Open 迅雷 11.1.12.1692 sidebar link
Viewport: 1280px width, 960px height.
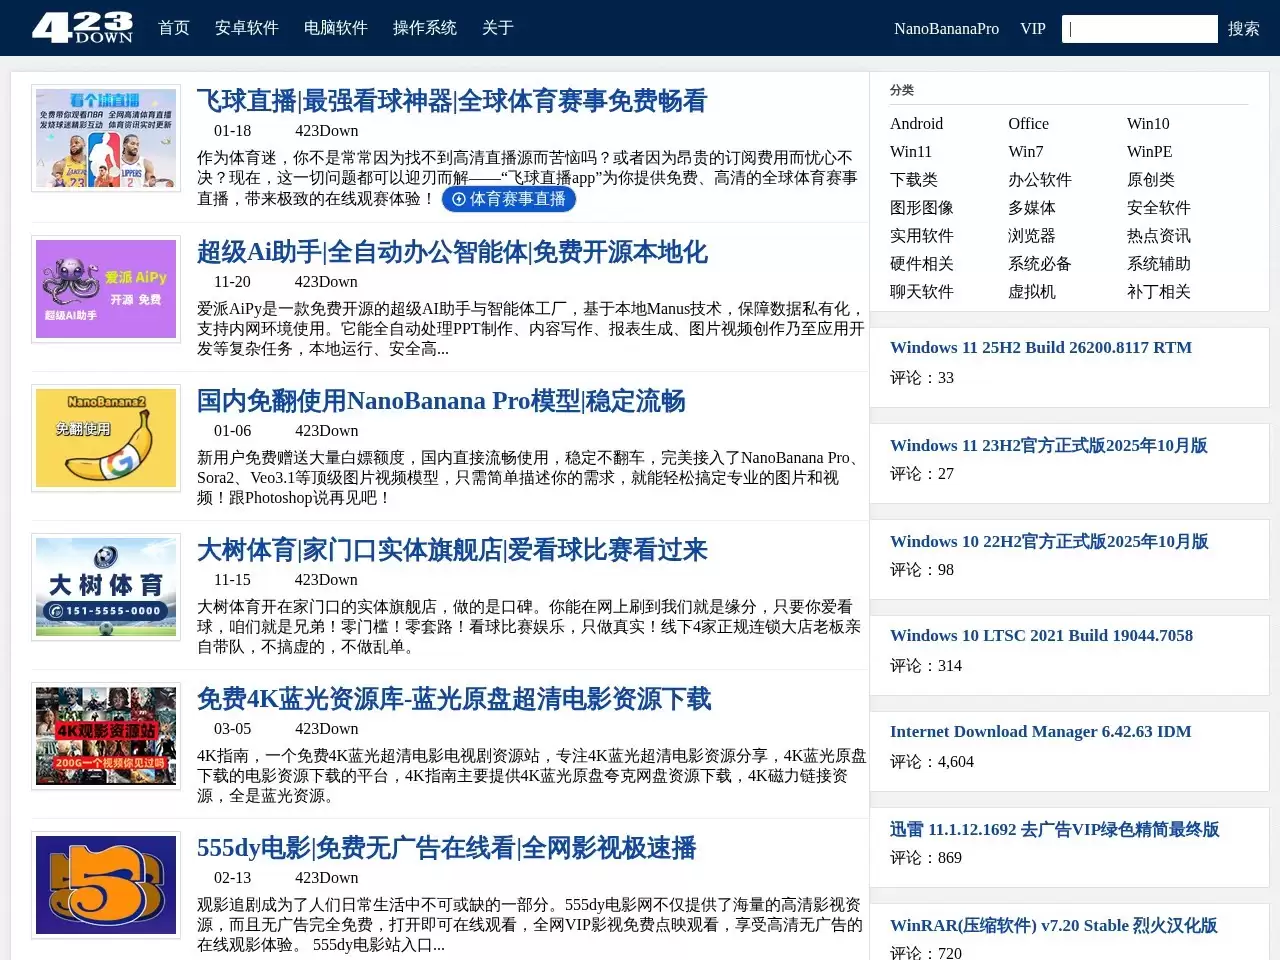1055,830
